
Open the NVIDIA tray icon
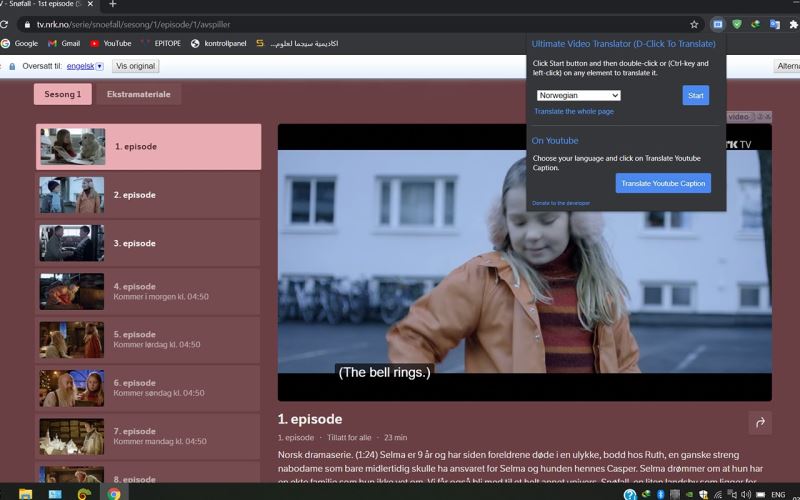coord(689,494)
